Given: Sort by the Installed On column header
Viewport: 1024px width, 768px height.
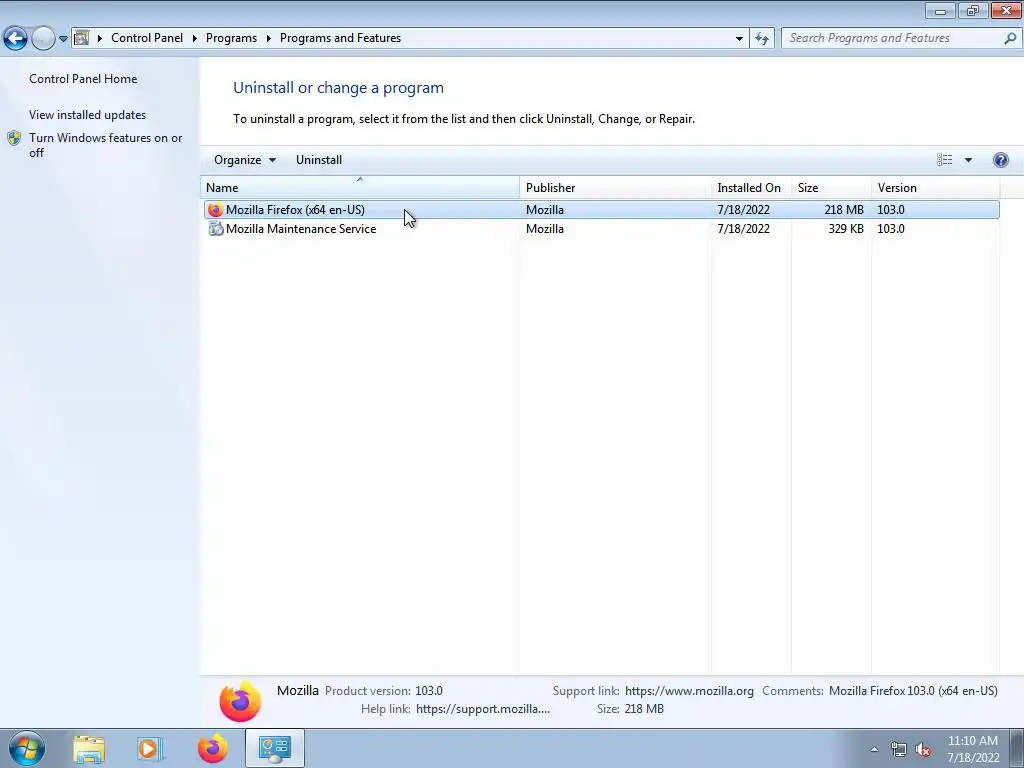Looking at the screenshot, I should (x=751, y=187).
